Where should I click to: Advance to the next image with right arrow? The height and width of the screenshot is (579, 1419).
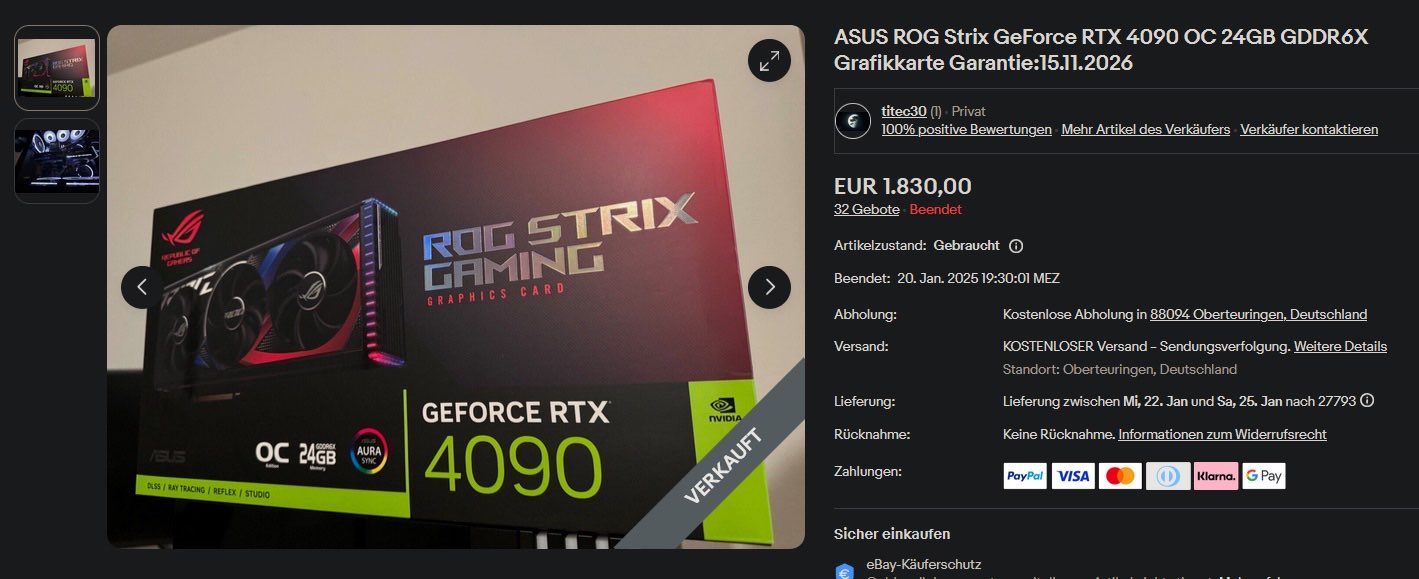(769, 288)
